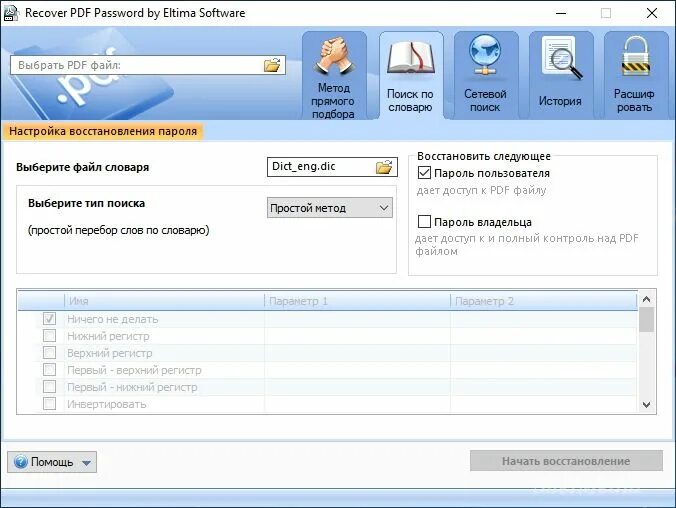676x508 pixels.
Task: Minimize the Recover PDF Password window
Action: tap(561, 13)
